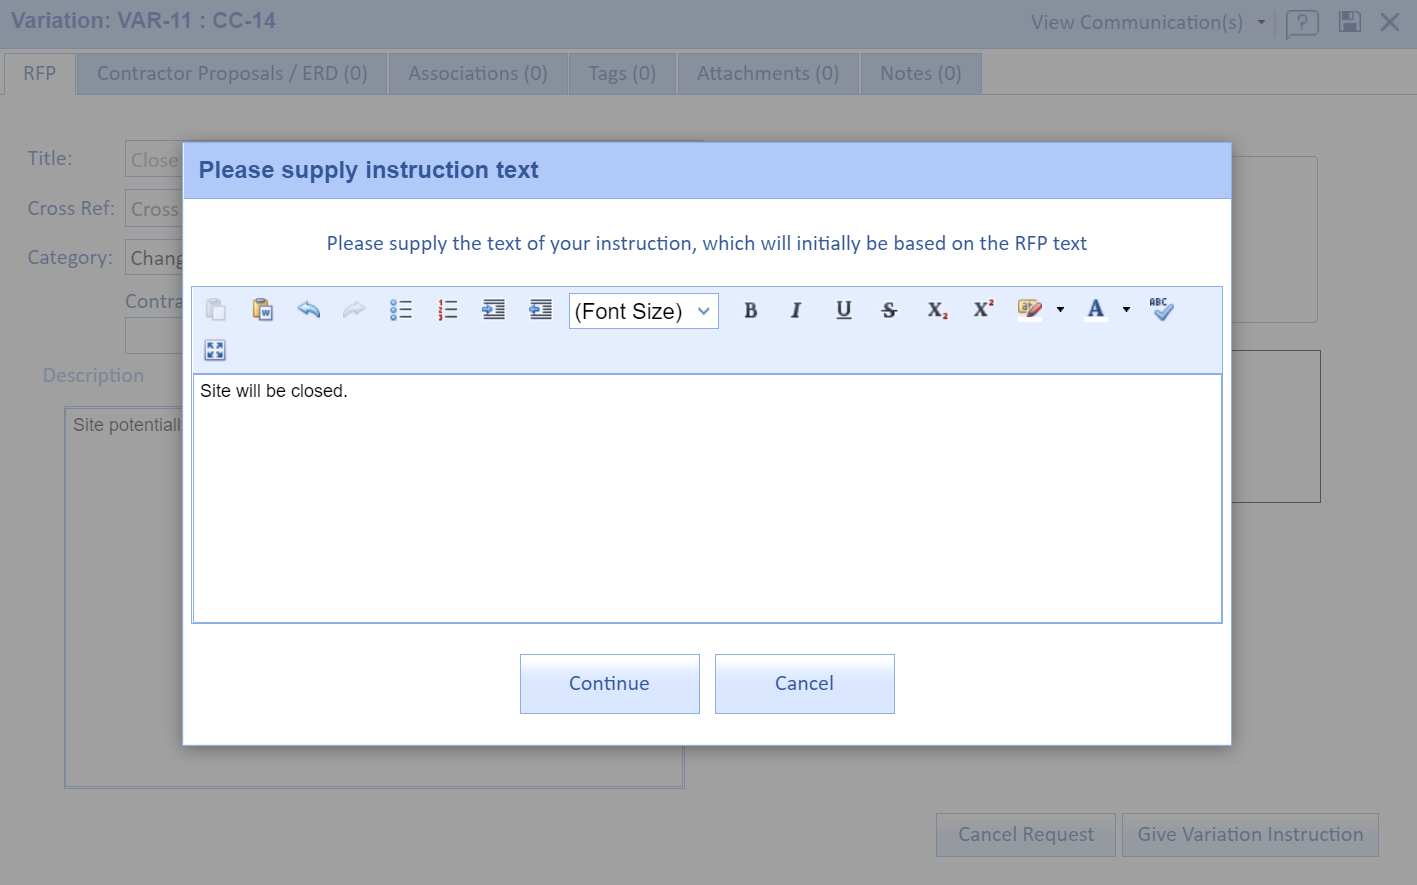Click inside the instruction text area
Image resolution: width=1417 pixels, height=885 pixels.
706,500
